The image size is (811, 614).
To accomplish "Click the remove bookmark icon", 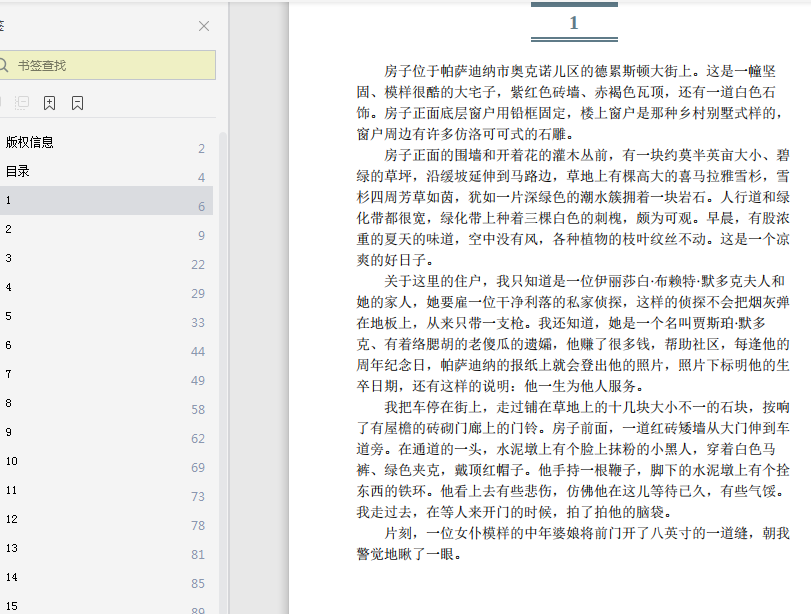I will pos(77,103).
